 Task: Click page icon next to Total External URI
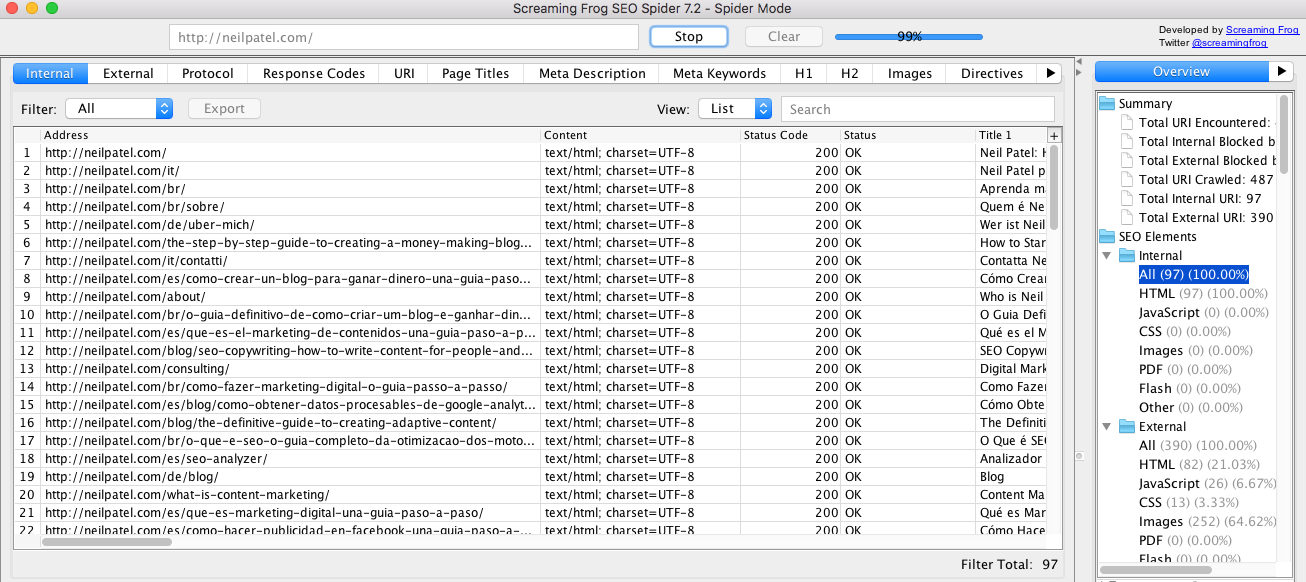[x=1127, y=218]
